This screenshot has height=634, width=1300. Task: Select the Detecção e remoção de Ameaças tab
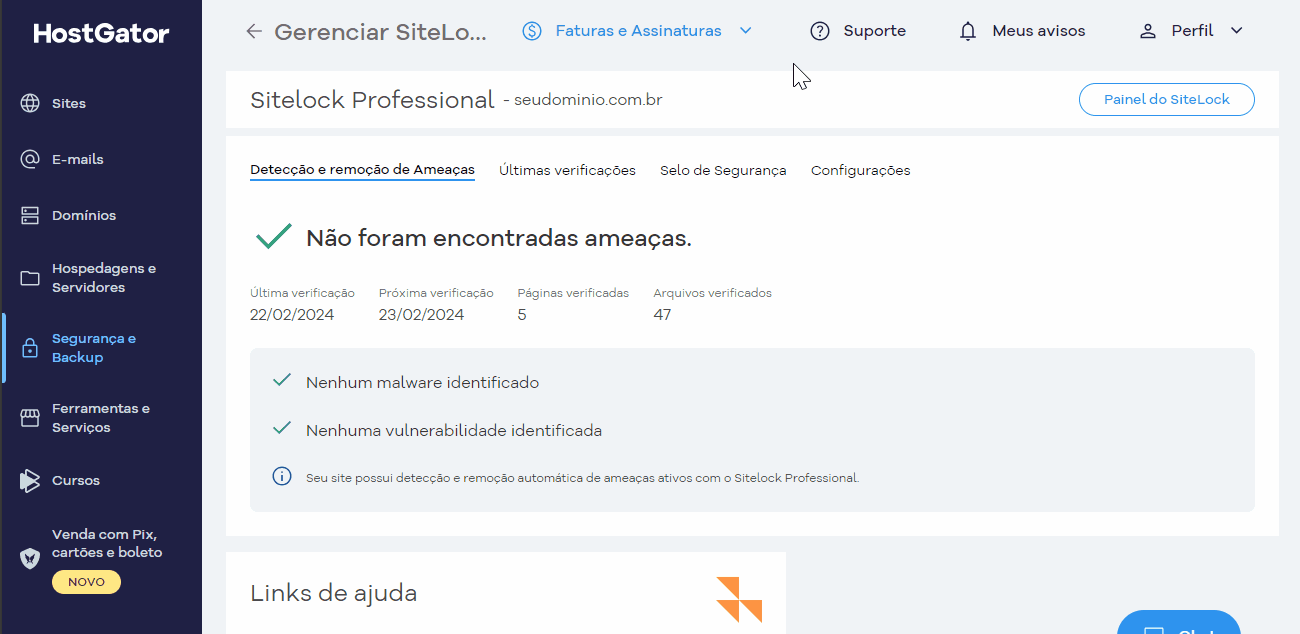pos(362,170)
